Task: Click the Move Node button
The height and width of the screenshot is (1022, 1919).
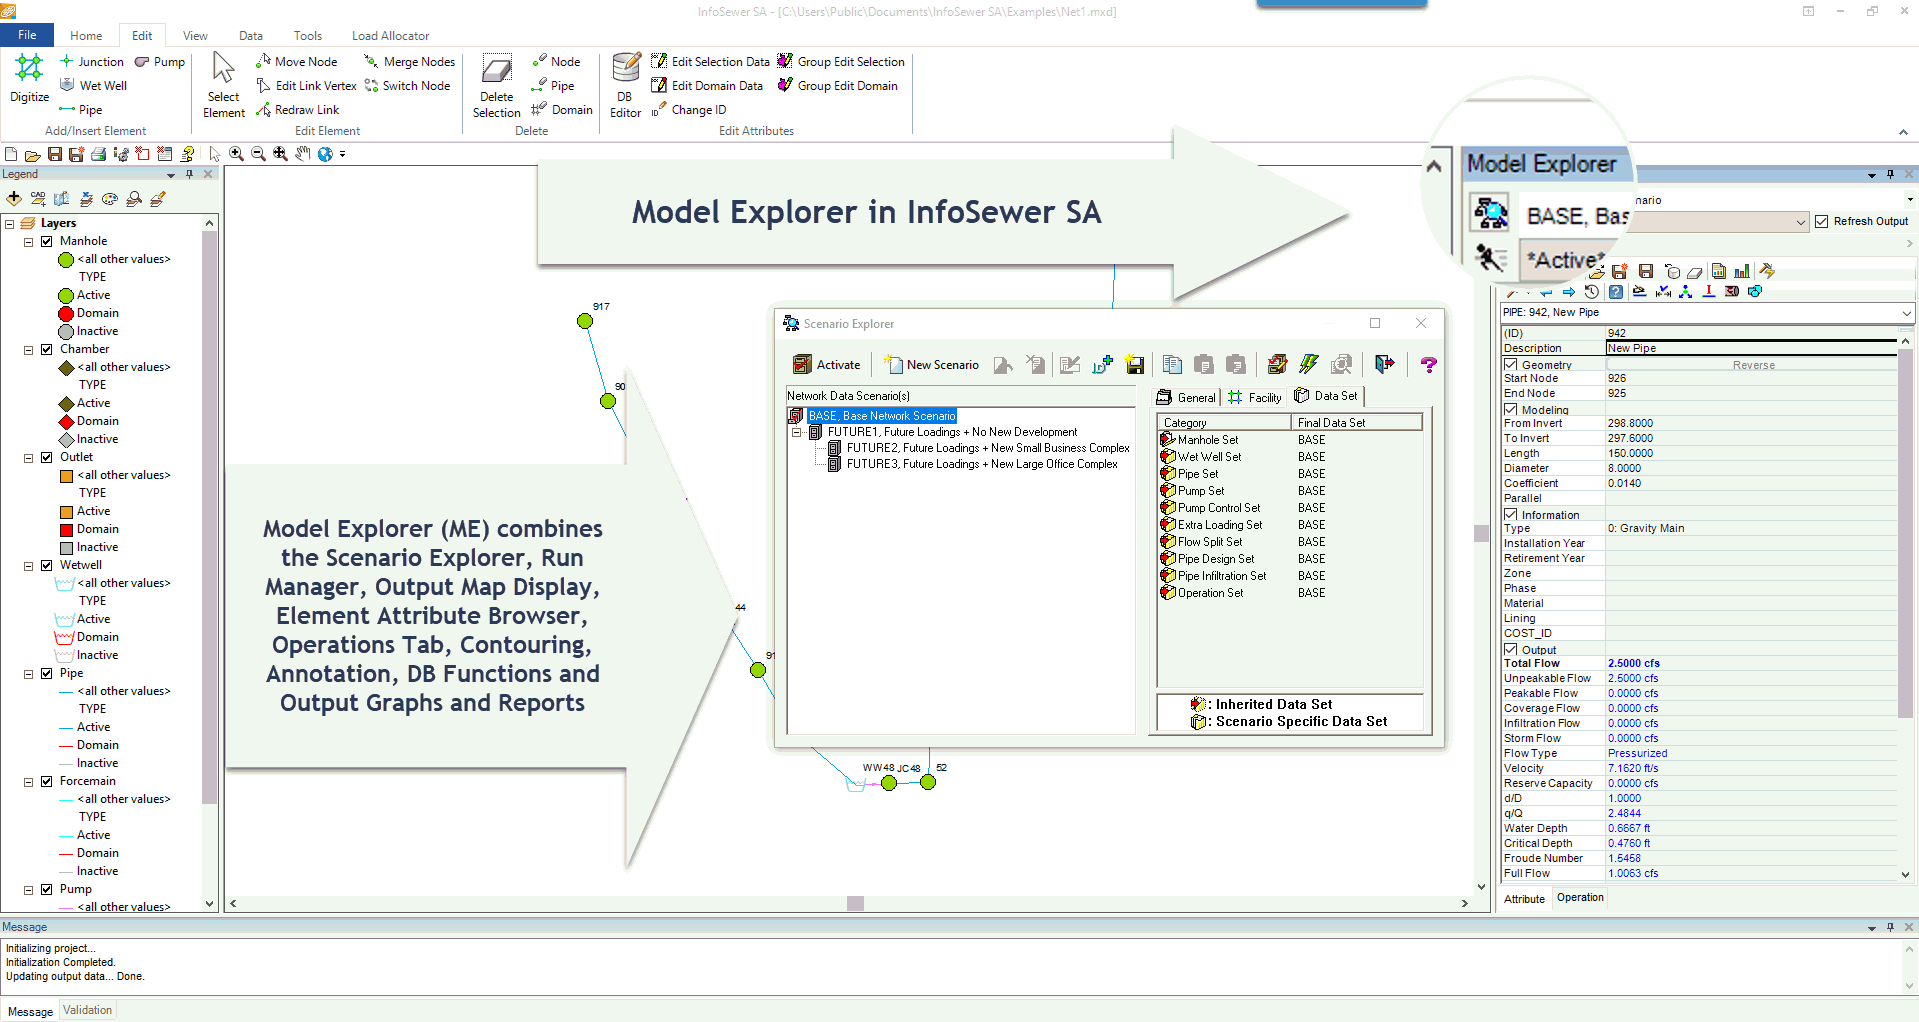Action: coord(297,62)
